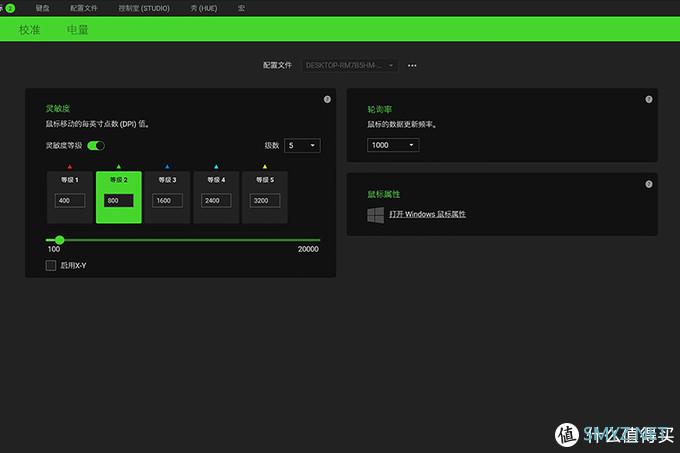Click the red triangle marker above 等级 1

70,166
